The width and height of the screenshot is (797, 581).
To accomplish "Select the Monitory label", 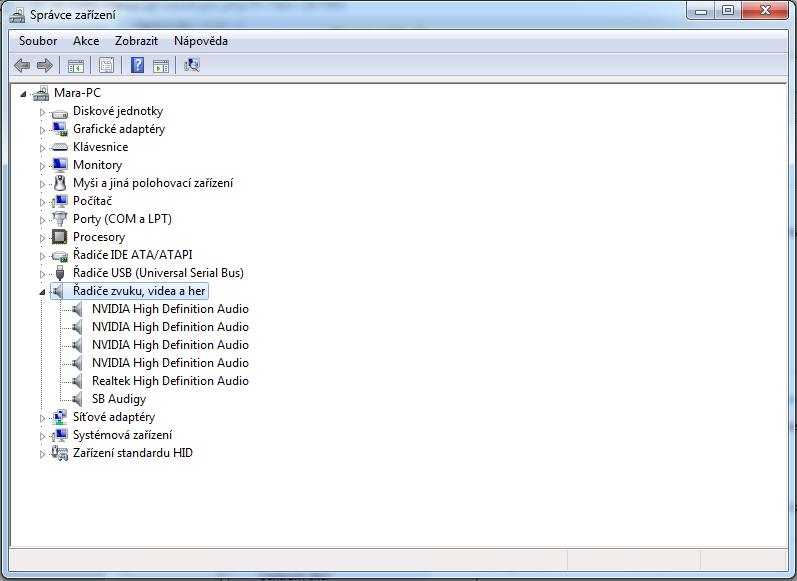I will click(x=98, y=165).
